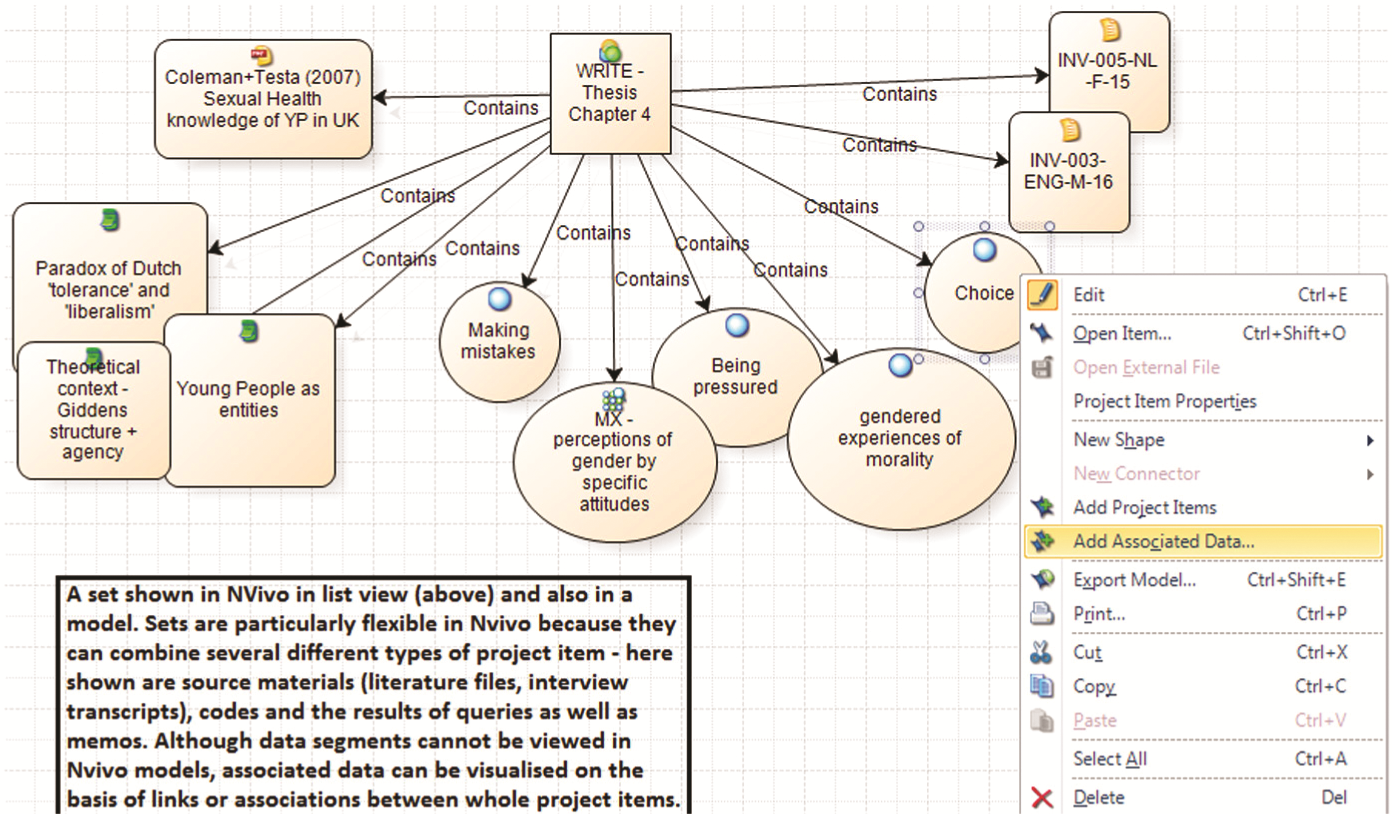
Task: Choose Delete from context menu
Action: 1204,797
